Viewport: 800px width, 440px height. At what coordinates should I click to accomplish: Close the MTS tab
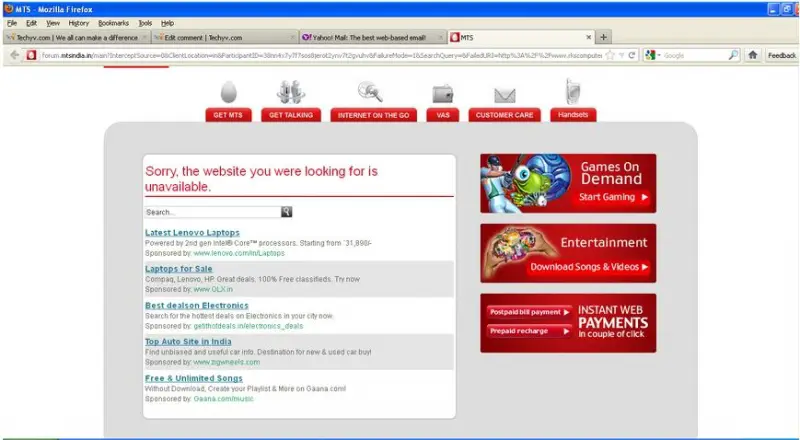[x=588, y=37]
